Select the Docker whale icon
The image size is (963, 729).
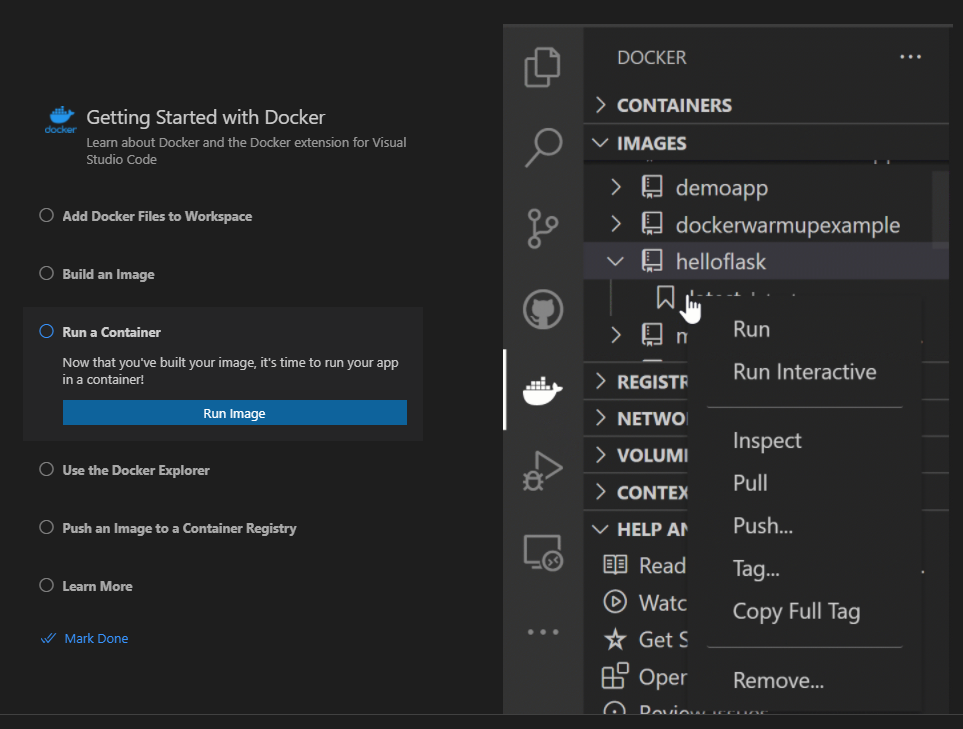pyautogui.click(x=543, y=390)
